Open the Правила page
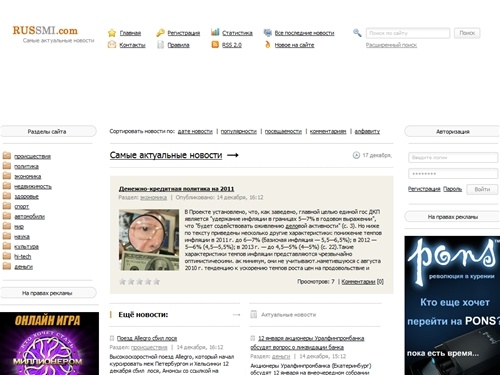 (178, 45)
